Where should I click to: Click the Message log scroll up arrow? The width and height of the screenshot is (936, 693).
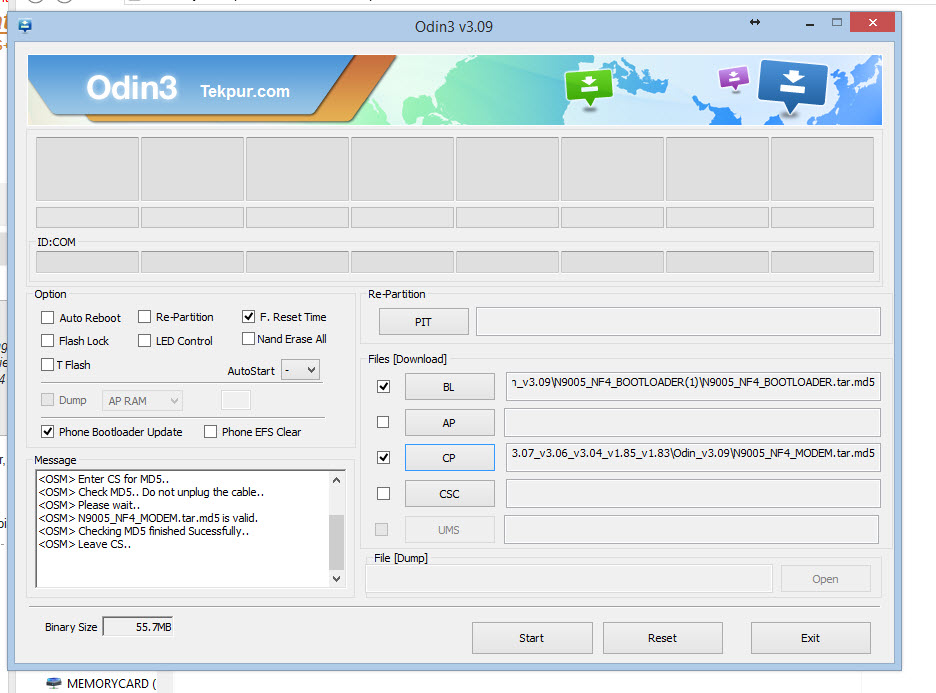(337, 480)
